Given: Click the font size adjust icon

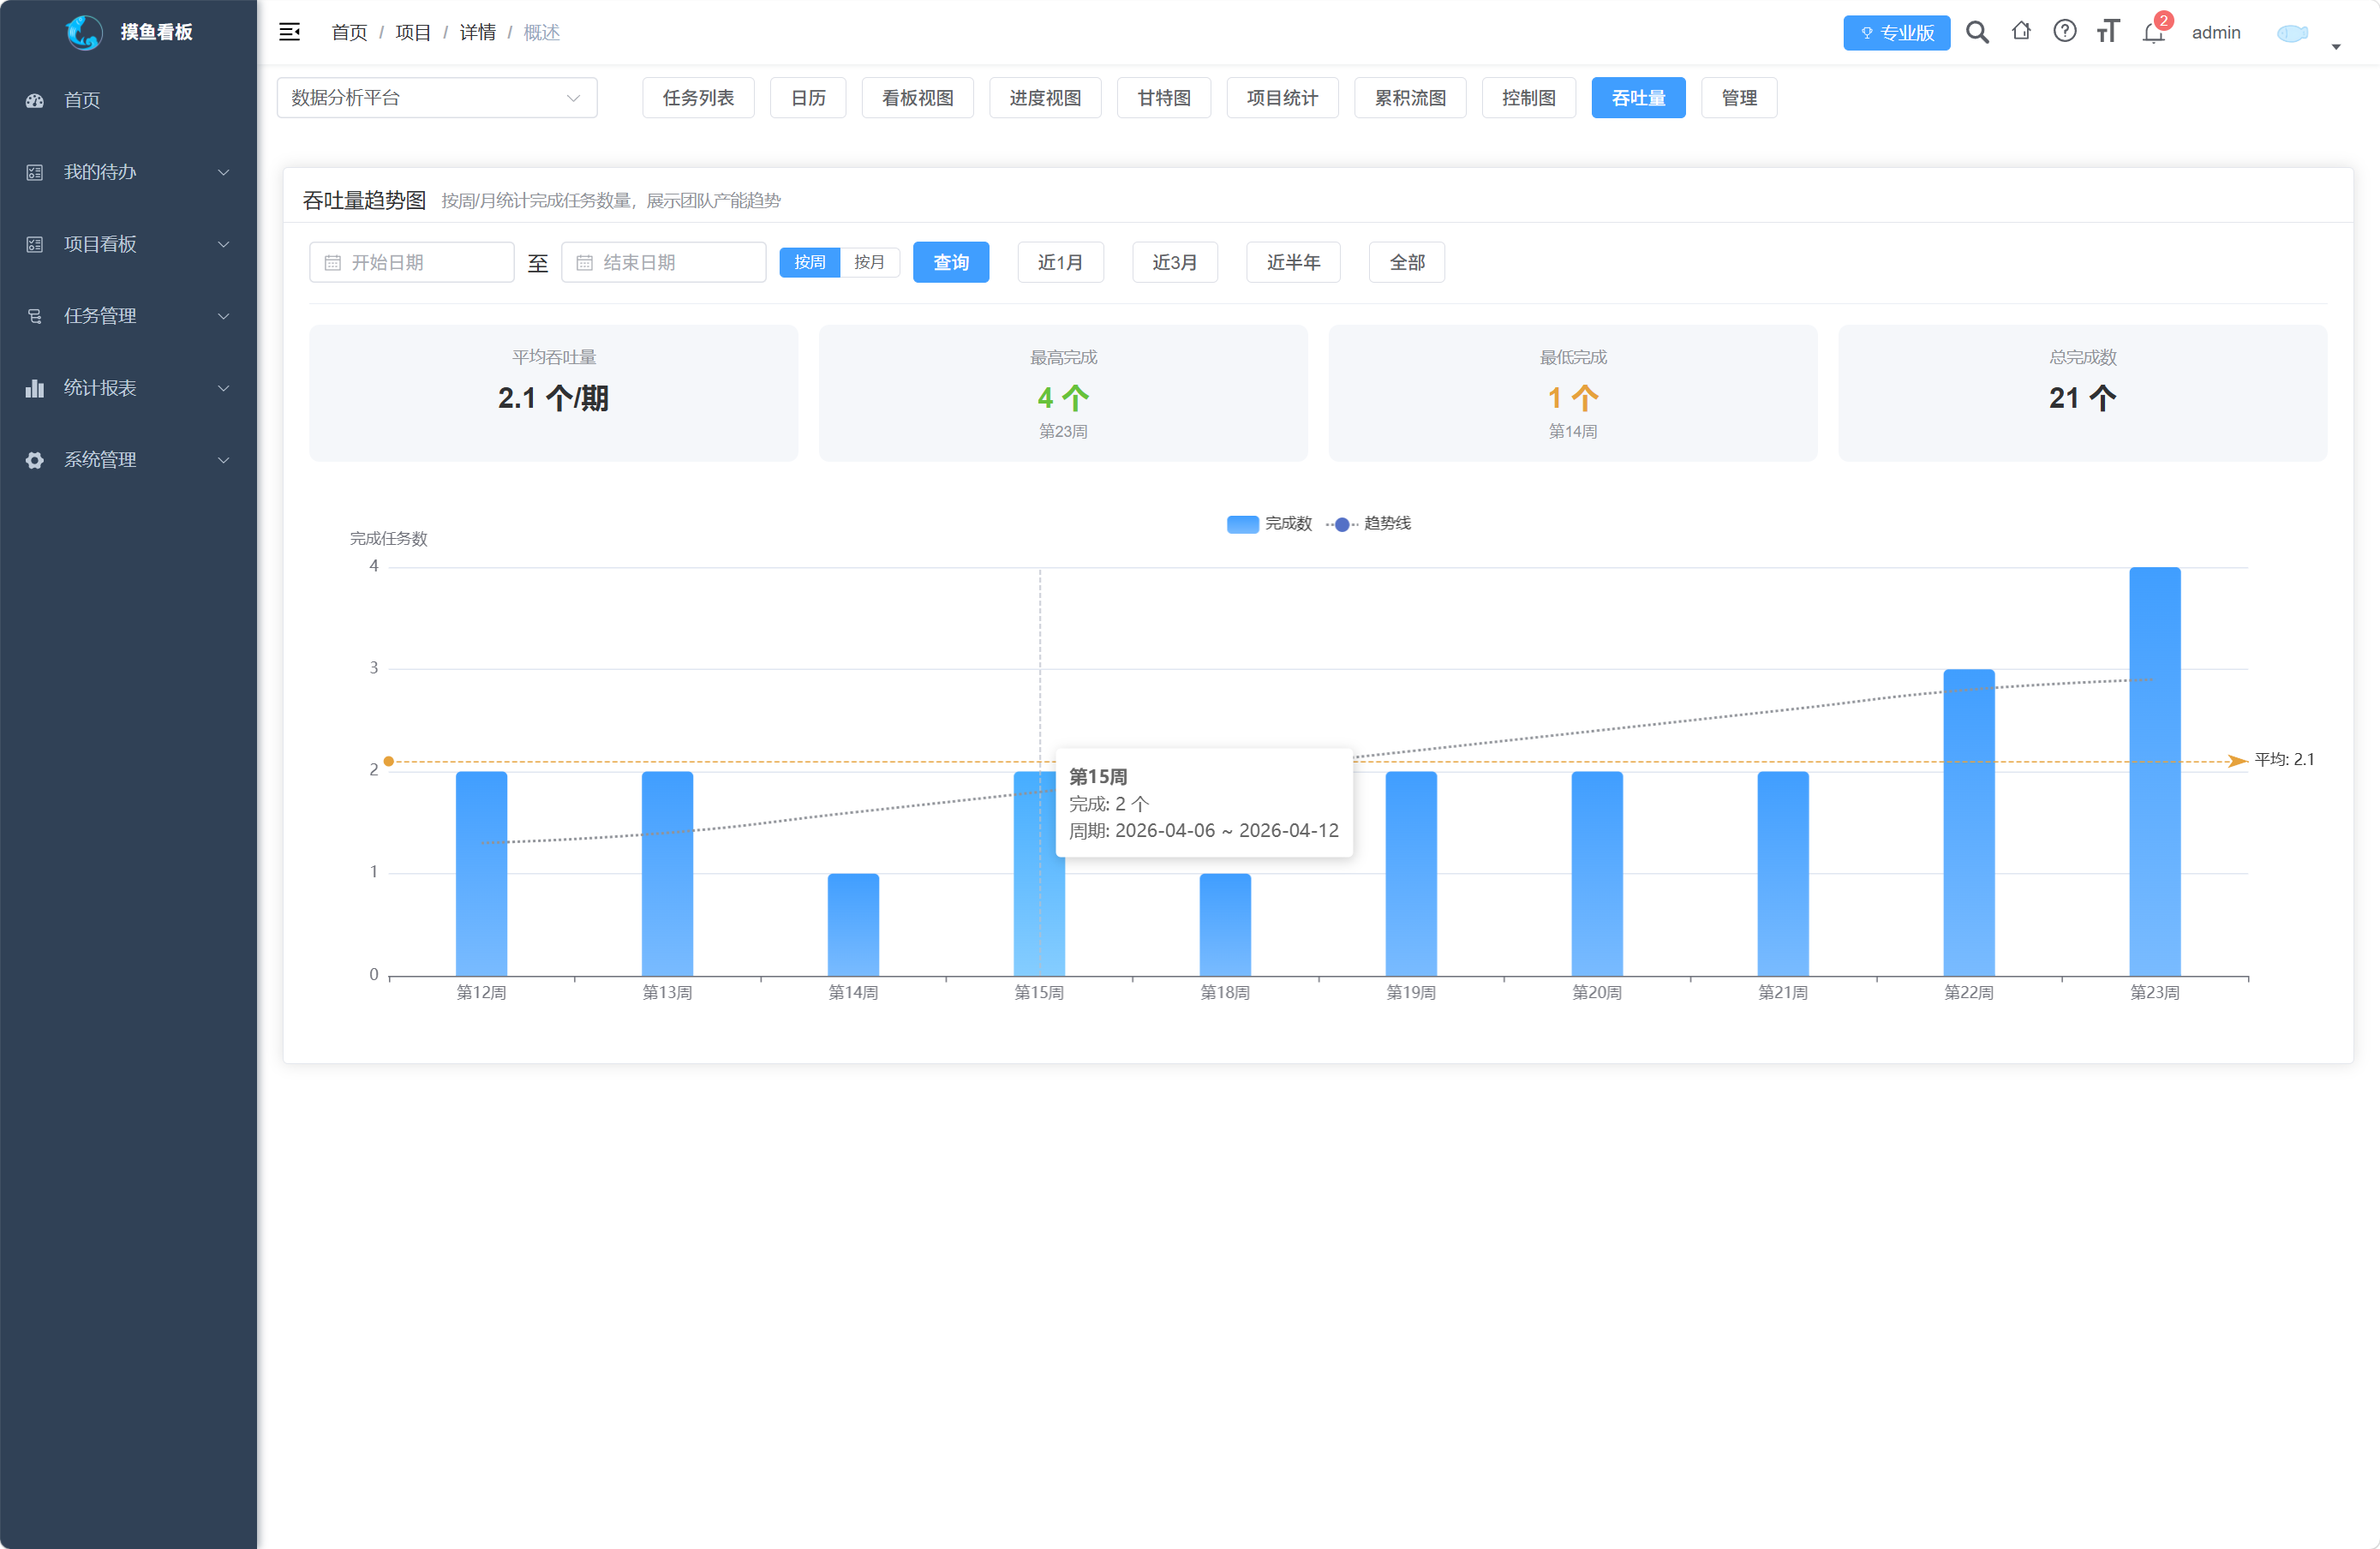Looking at the screenshot, I should [2108, 31].
